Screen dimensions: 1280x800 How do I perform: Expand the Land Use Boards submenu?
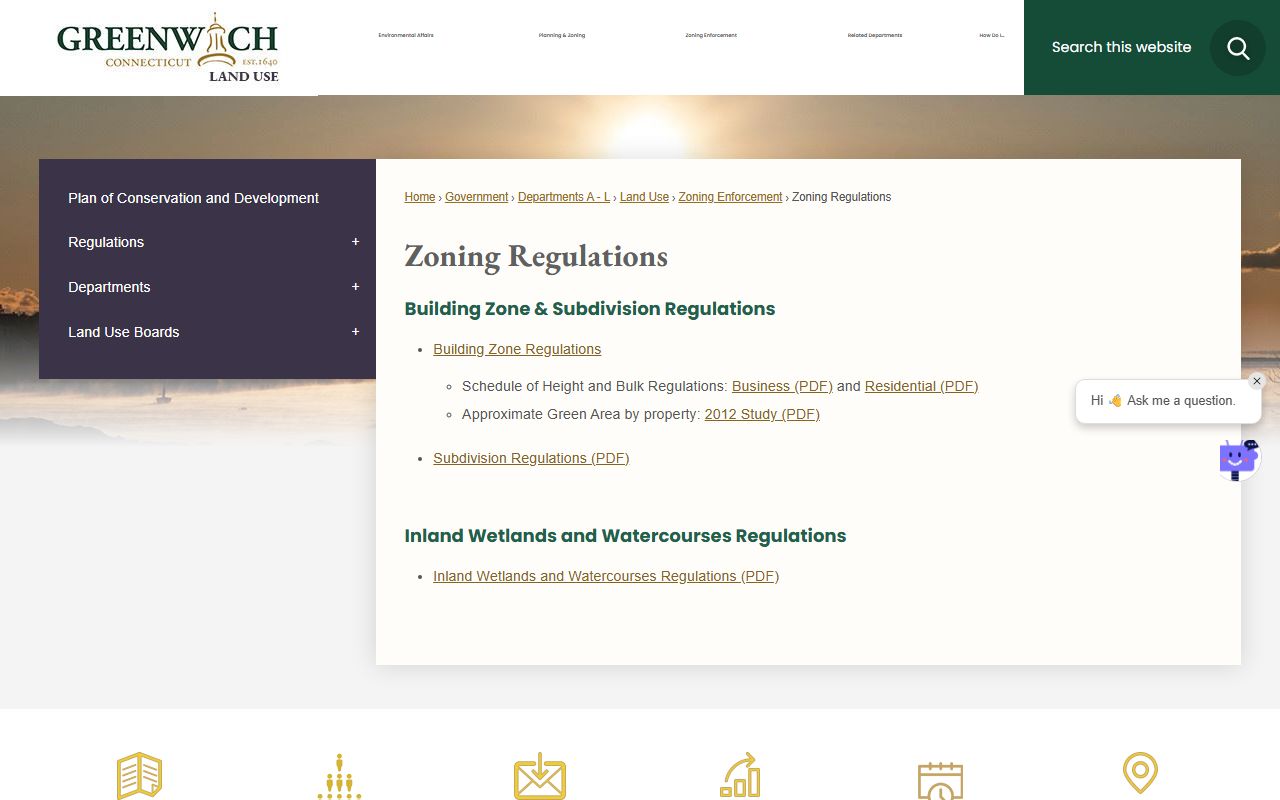pyautogui.click(x=355, y=332)
